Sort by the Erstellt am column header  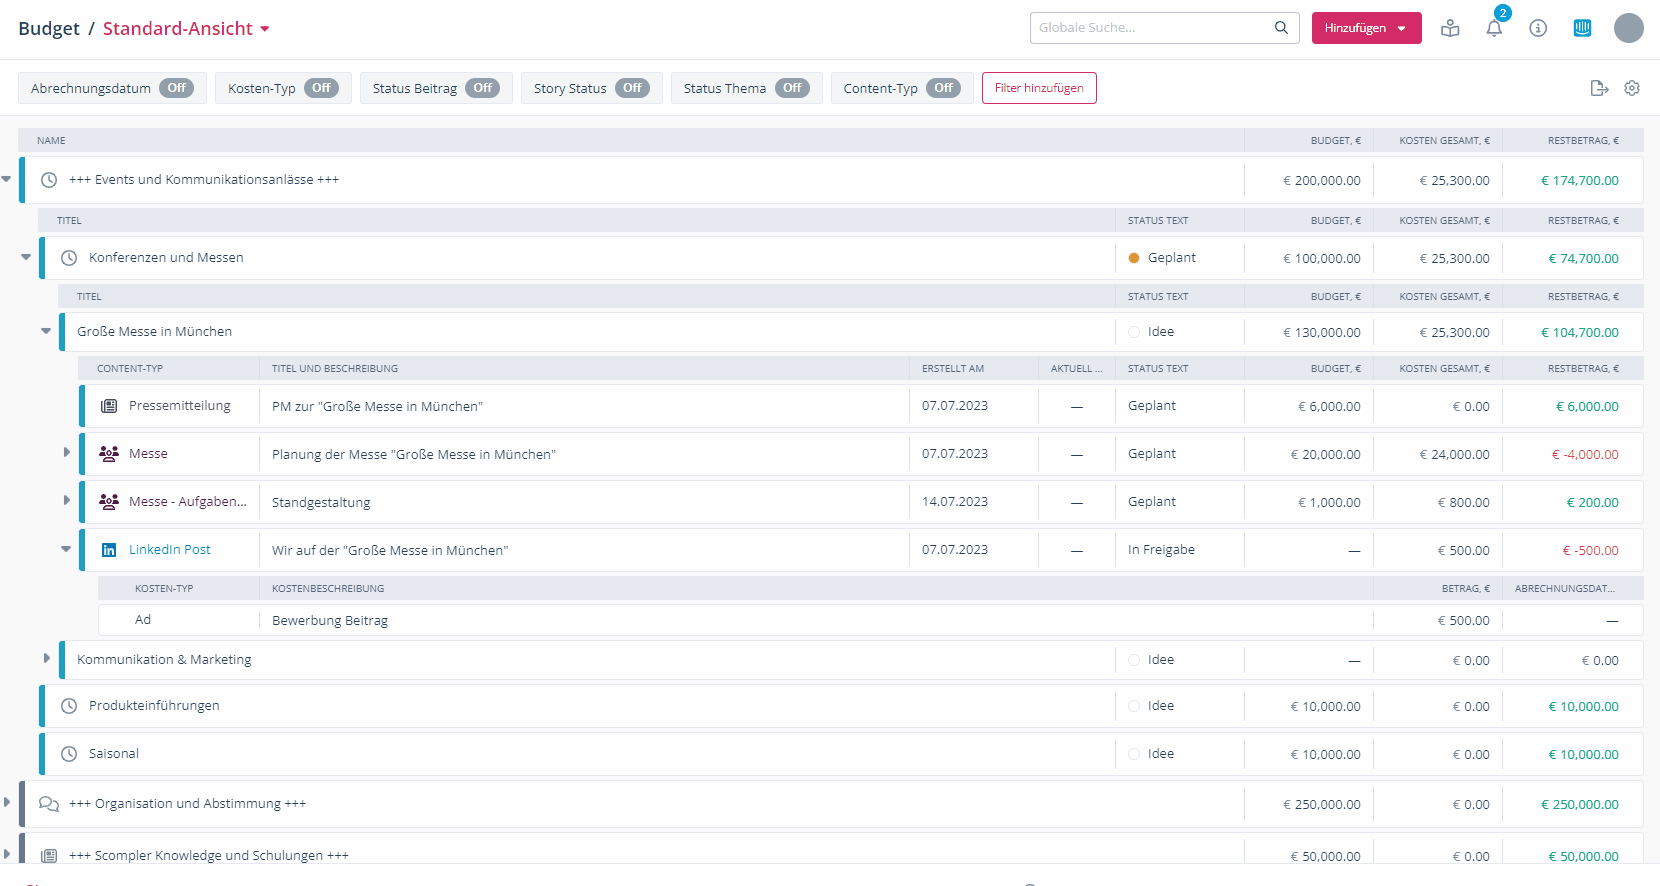952,369
